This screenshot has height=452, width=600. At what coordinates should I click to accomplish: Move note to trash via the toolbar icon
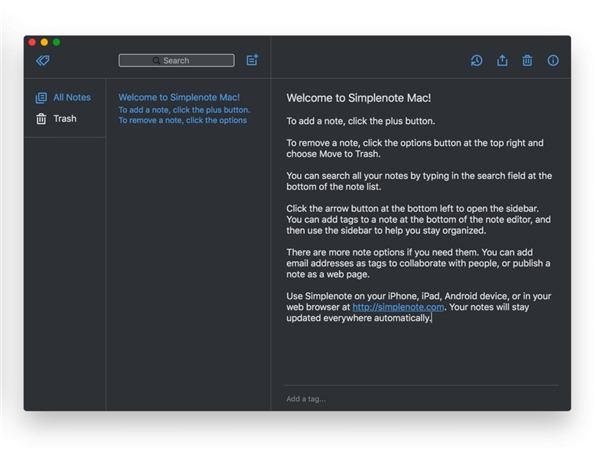[527, 60]
